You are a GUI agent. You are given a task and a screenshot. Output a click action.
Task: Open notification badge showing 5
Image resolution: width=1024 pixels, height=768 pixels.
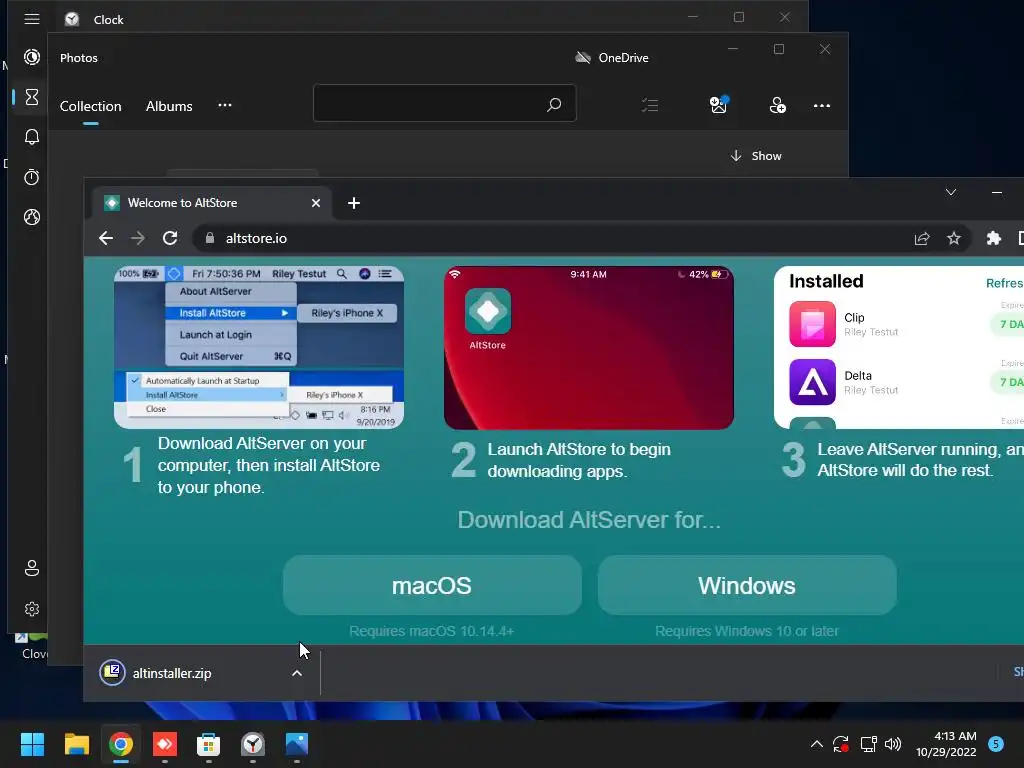996,743
